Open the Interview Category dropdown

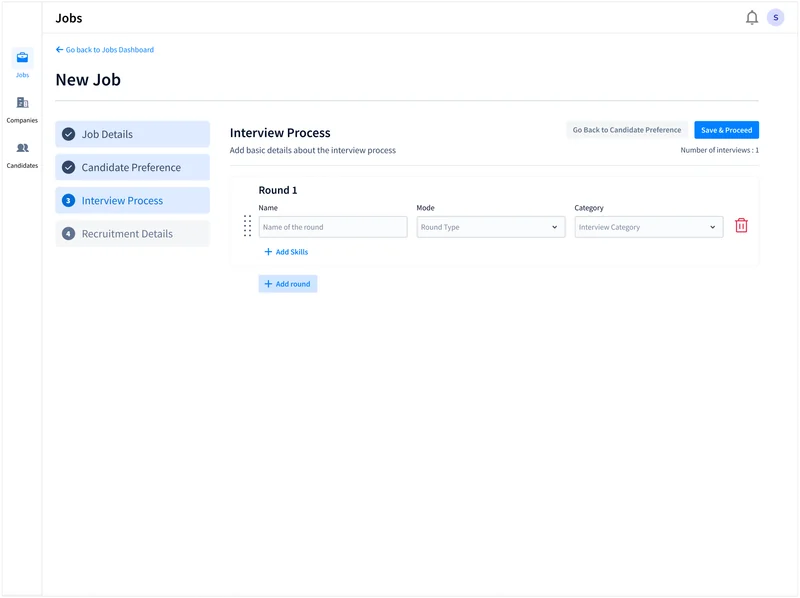(x=648, y=227)
